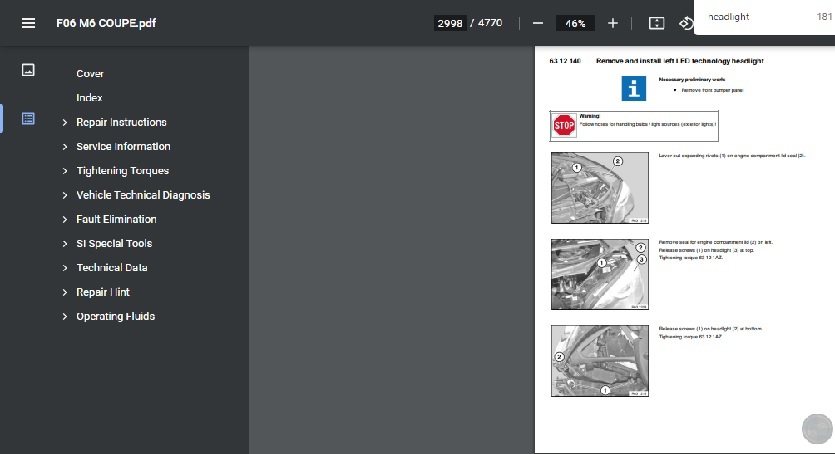
Task: Click the blue info icon on page
Action: click(634, 88)
